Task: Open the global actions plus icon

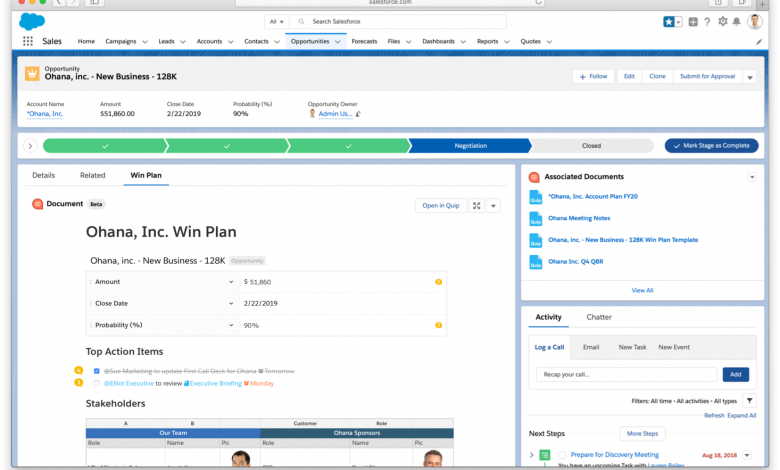Action: pos(693,22)
